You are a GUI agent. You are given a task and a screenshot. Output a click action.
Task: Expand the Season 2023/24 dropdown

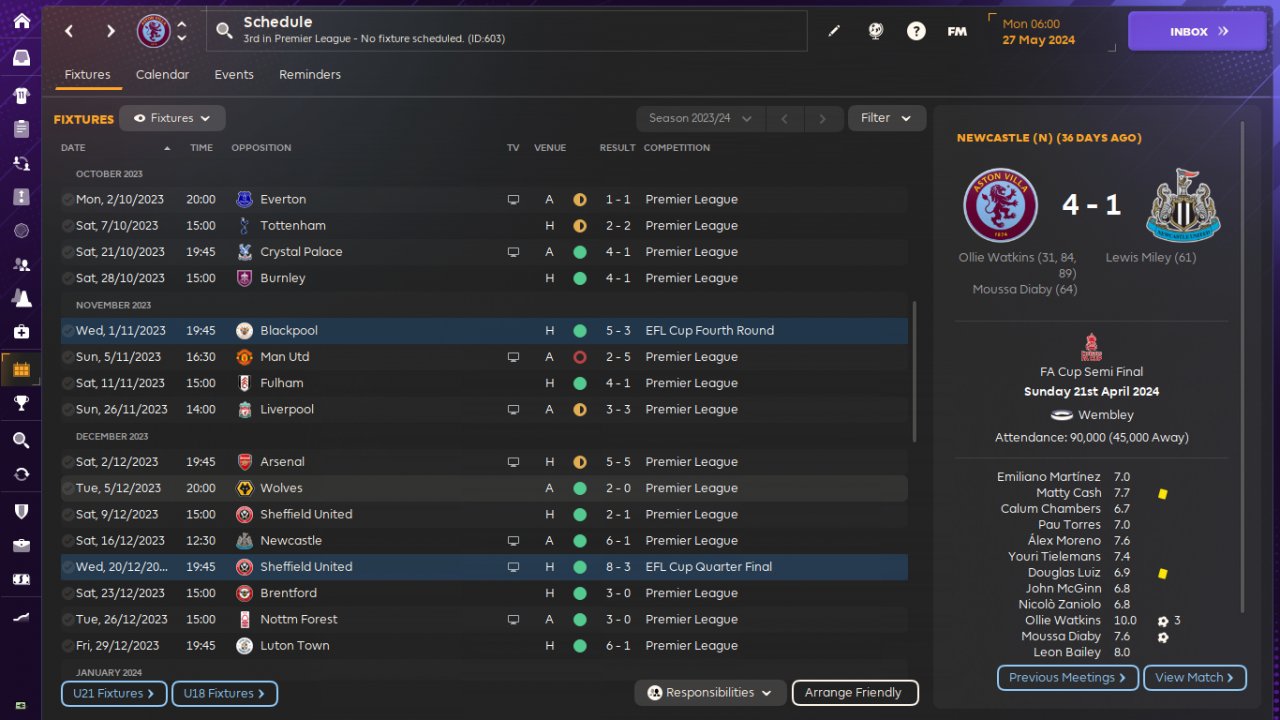coord(700,118)
